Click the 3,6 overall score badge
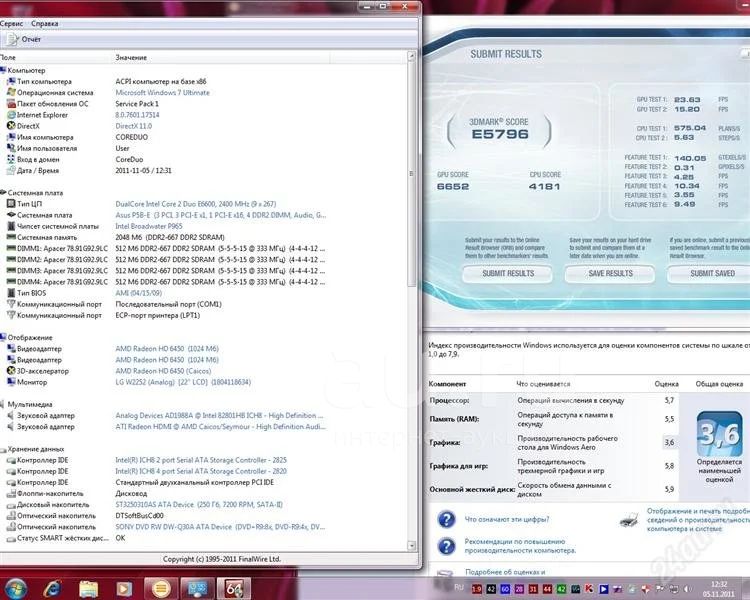 (x=719, y=434)
